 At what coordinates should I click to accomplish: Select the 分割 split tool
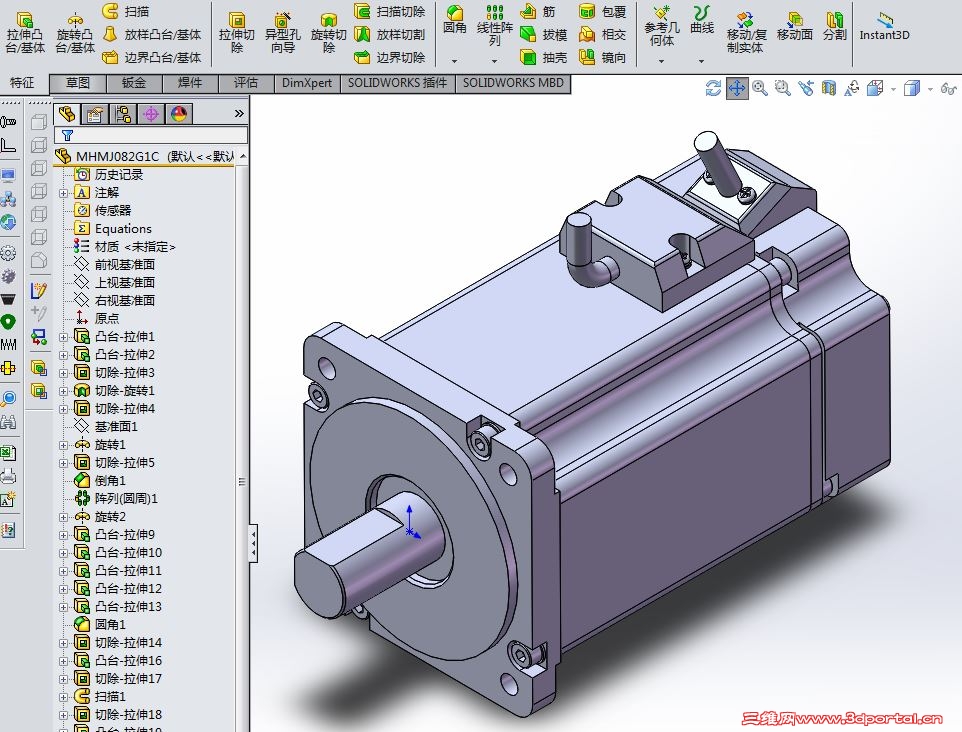coord(834,26)
